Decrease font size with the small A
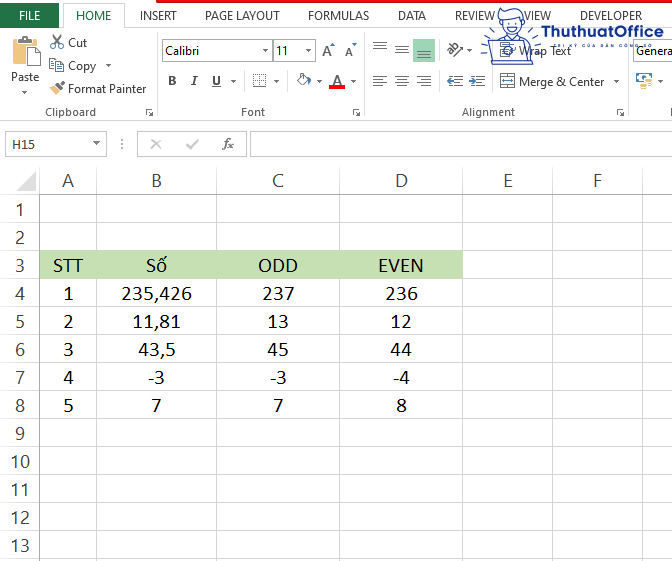Image resolution: width=672 pixels, height=561 pixels. (351, 51)
